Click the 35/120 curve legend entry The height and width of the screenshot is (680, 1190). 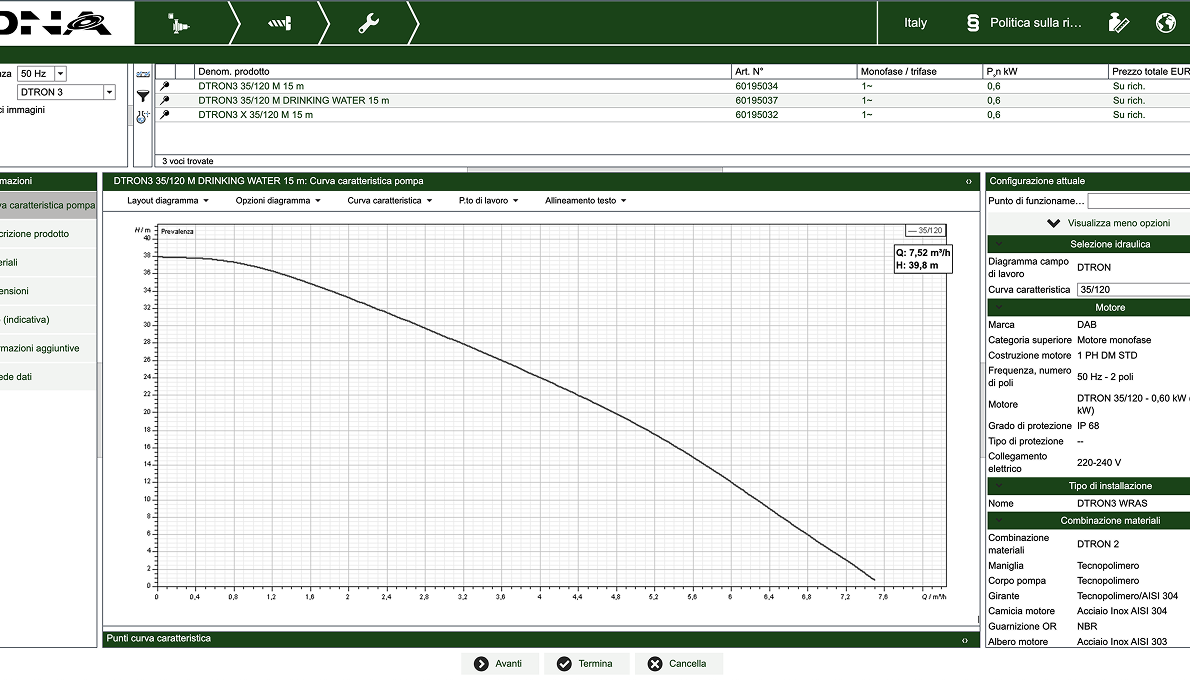[925, 231]
